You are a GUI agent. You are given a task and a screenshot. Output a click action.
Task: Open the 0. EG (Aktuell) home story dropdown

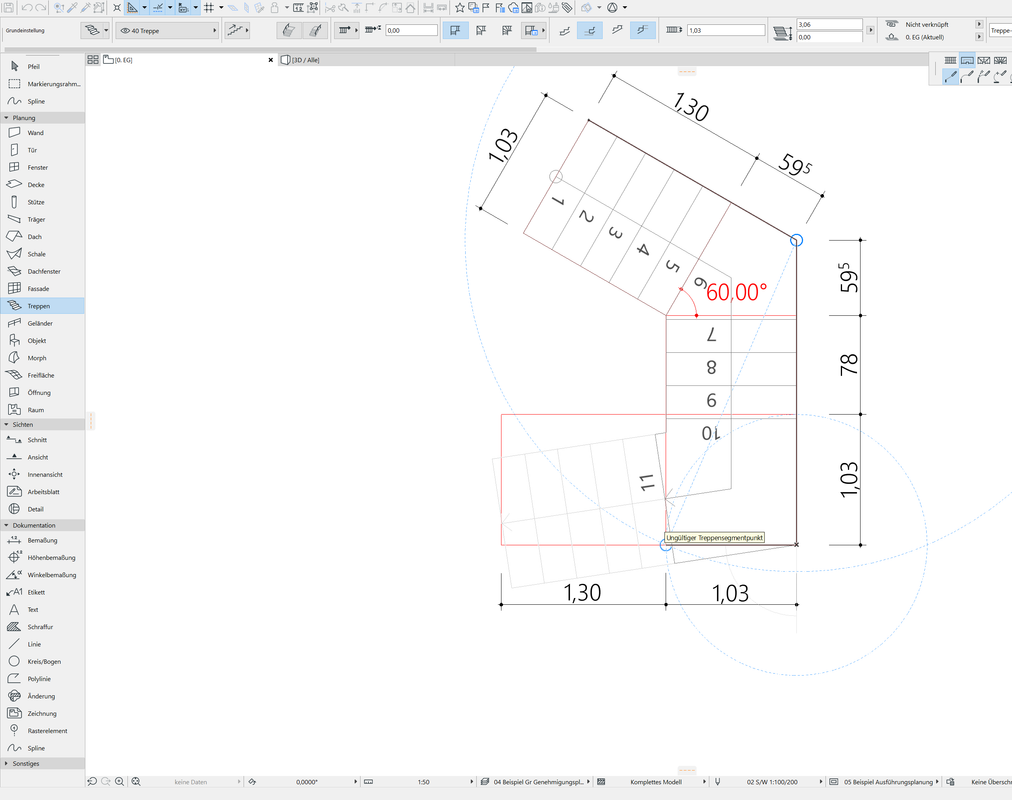point(979,37)
